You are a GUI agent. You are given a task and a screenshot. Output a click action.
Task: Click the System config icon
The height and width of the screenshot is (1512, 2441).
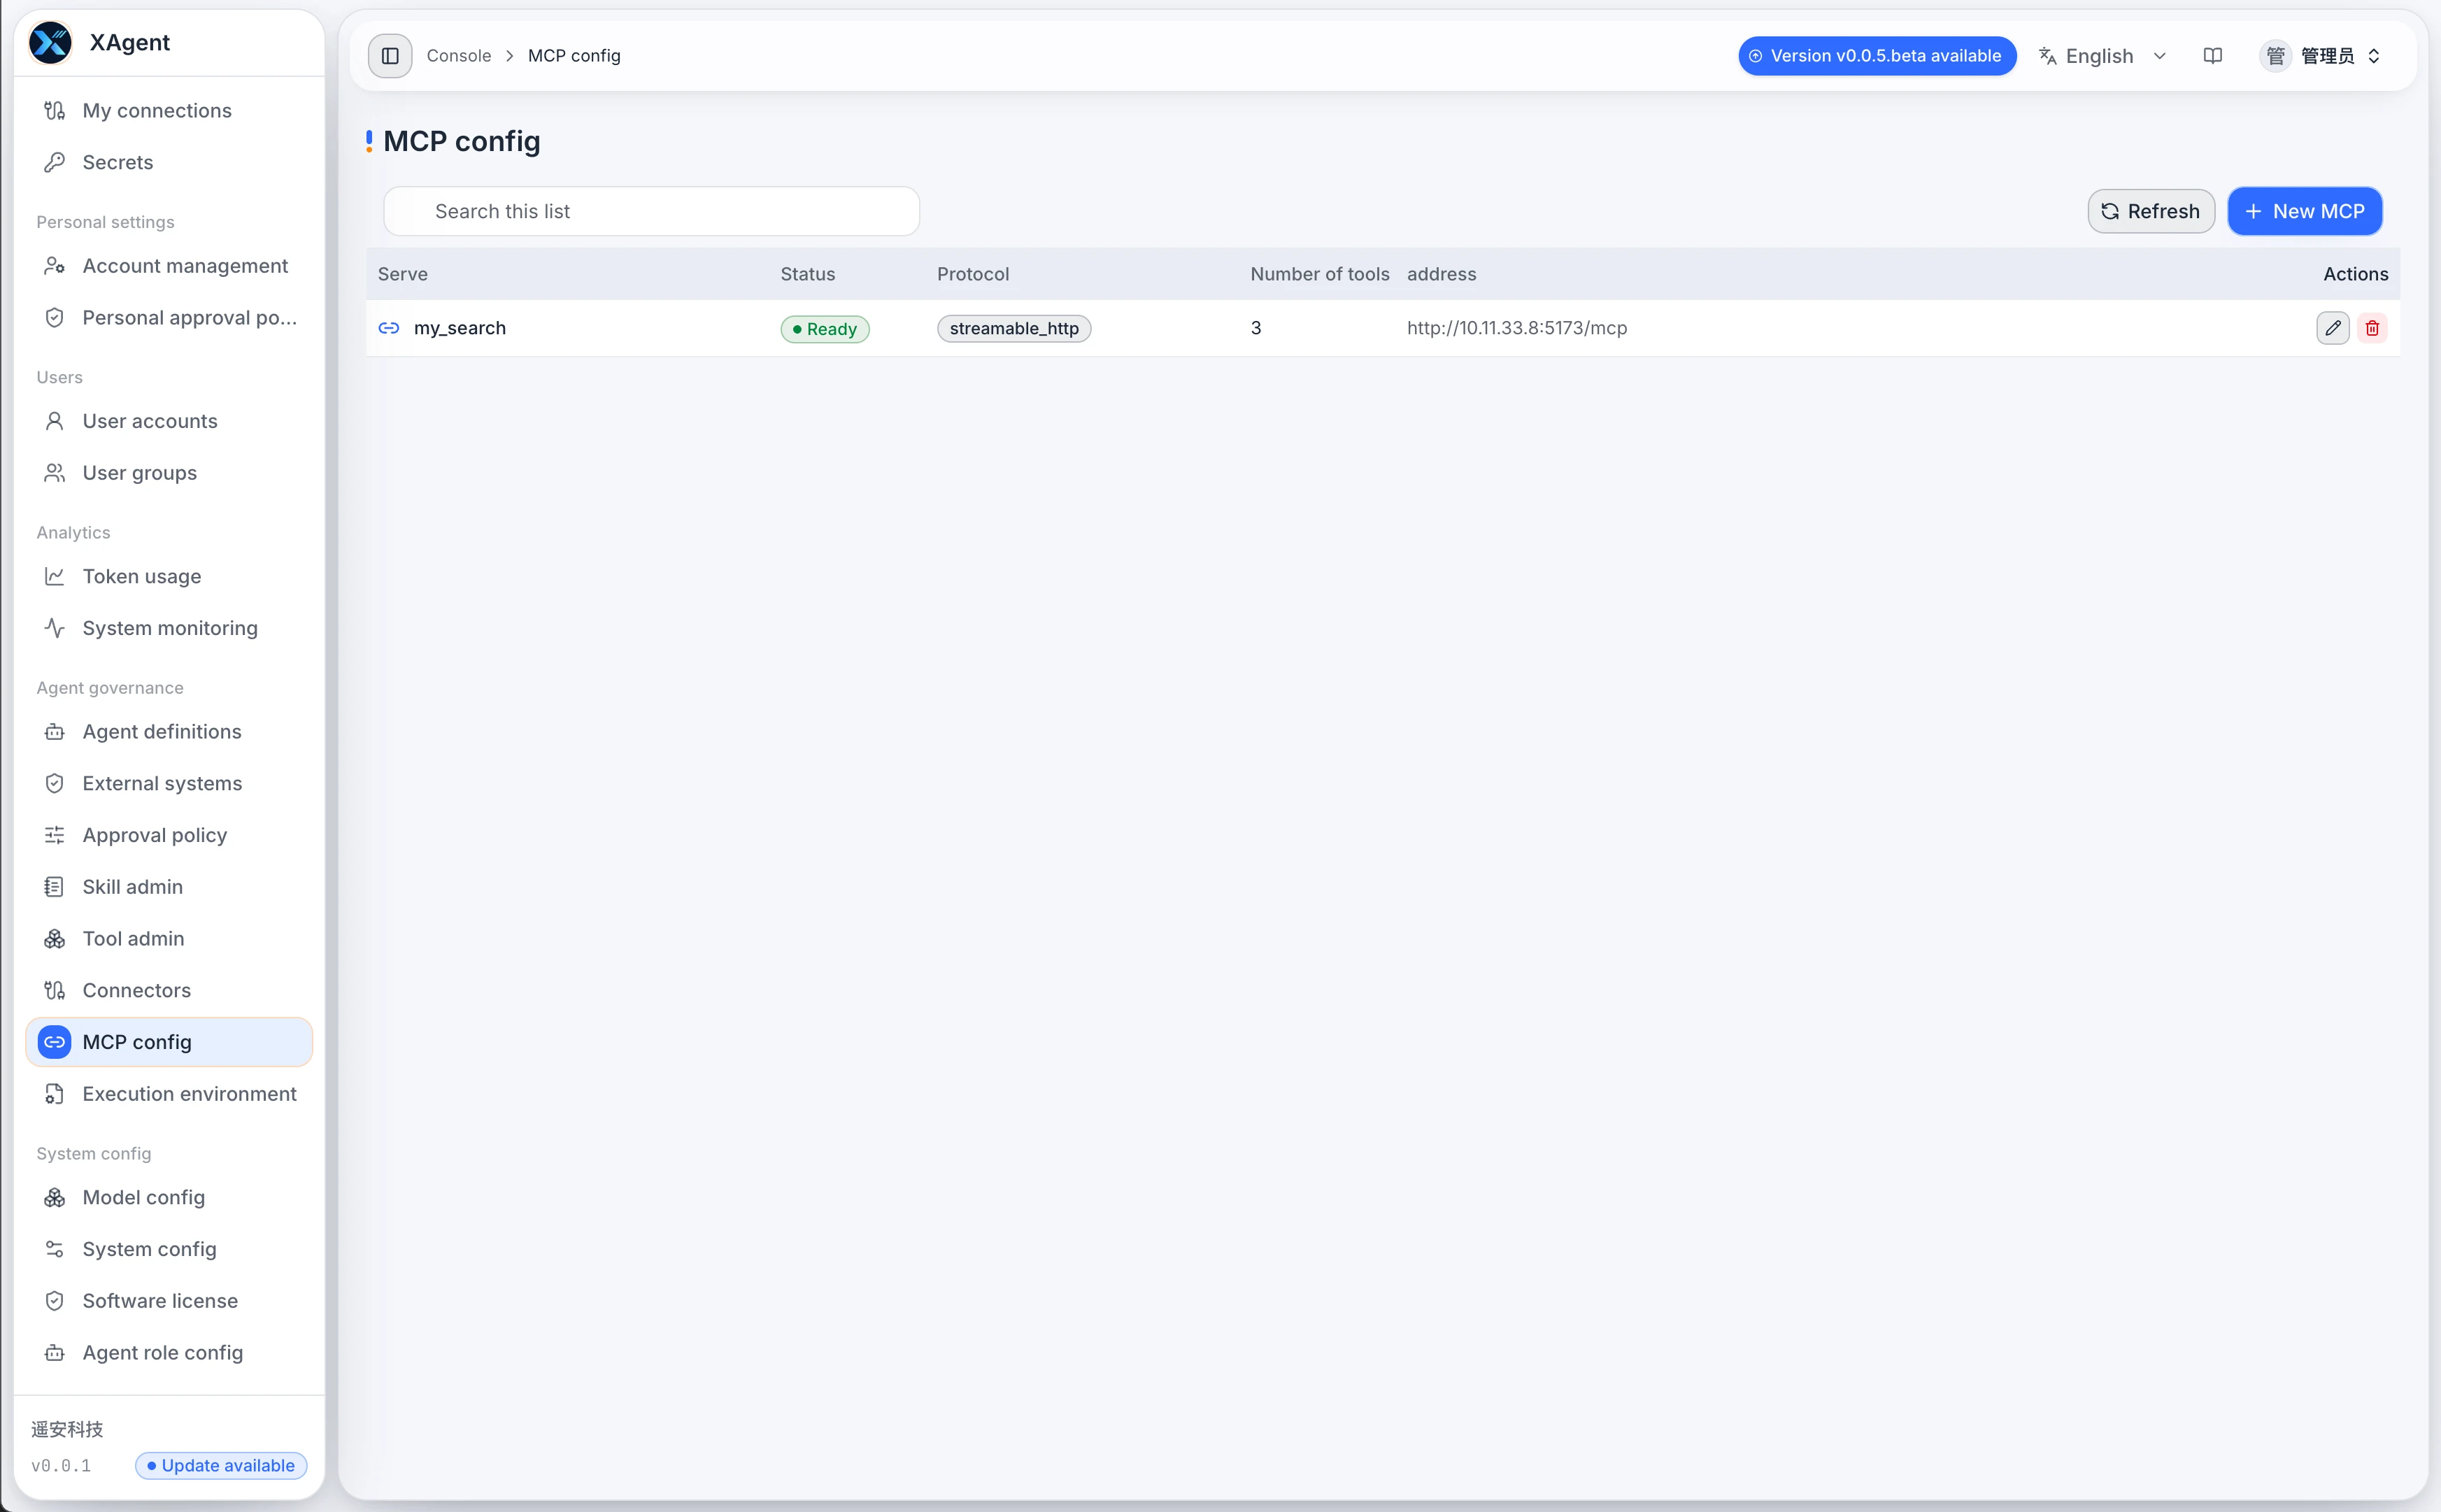55,1249
